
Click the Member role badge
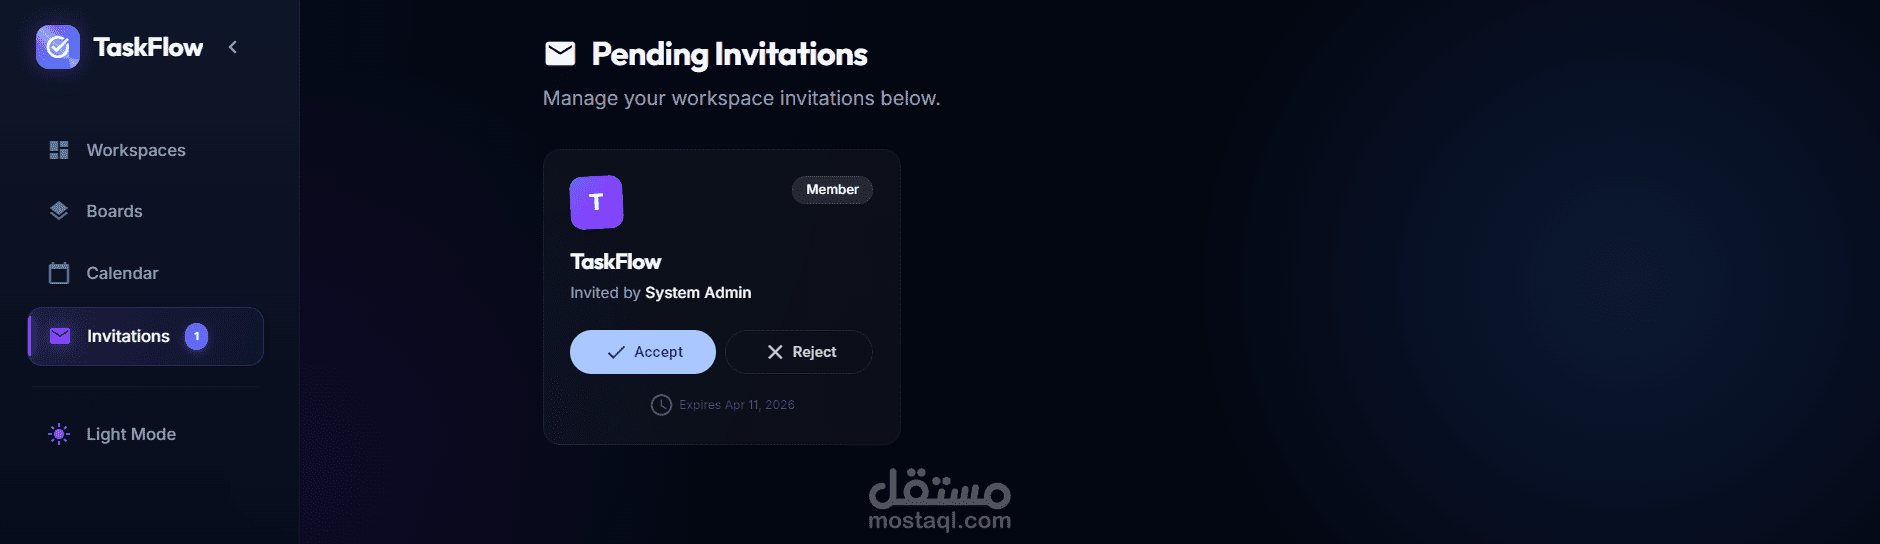pos(832,190)
